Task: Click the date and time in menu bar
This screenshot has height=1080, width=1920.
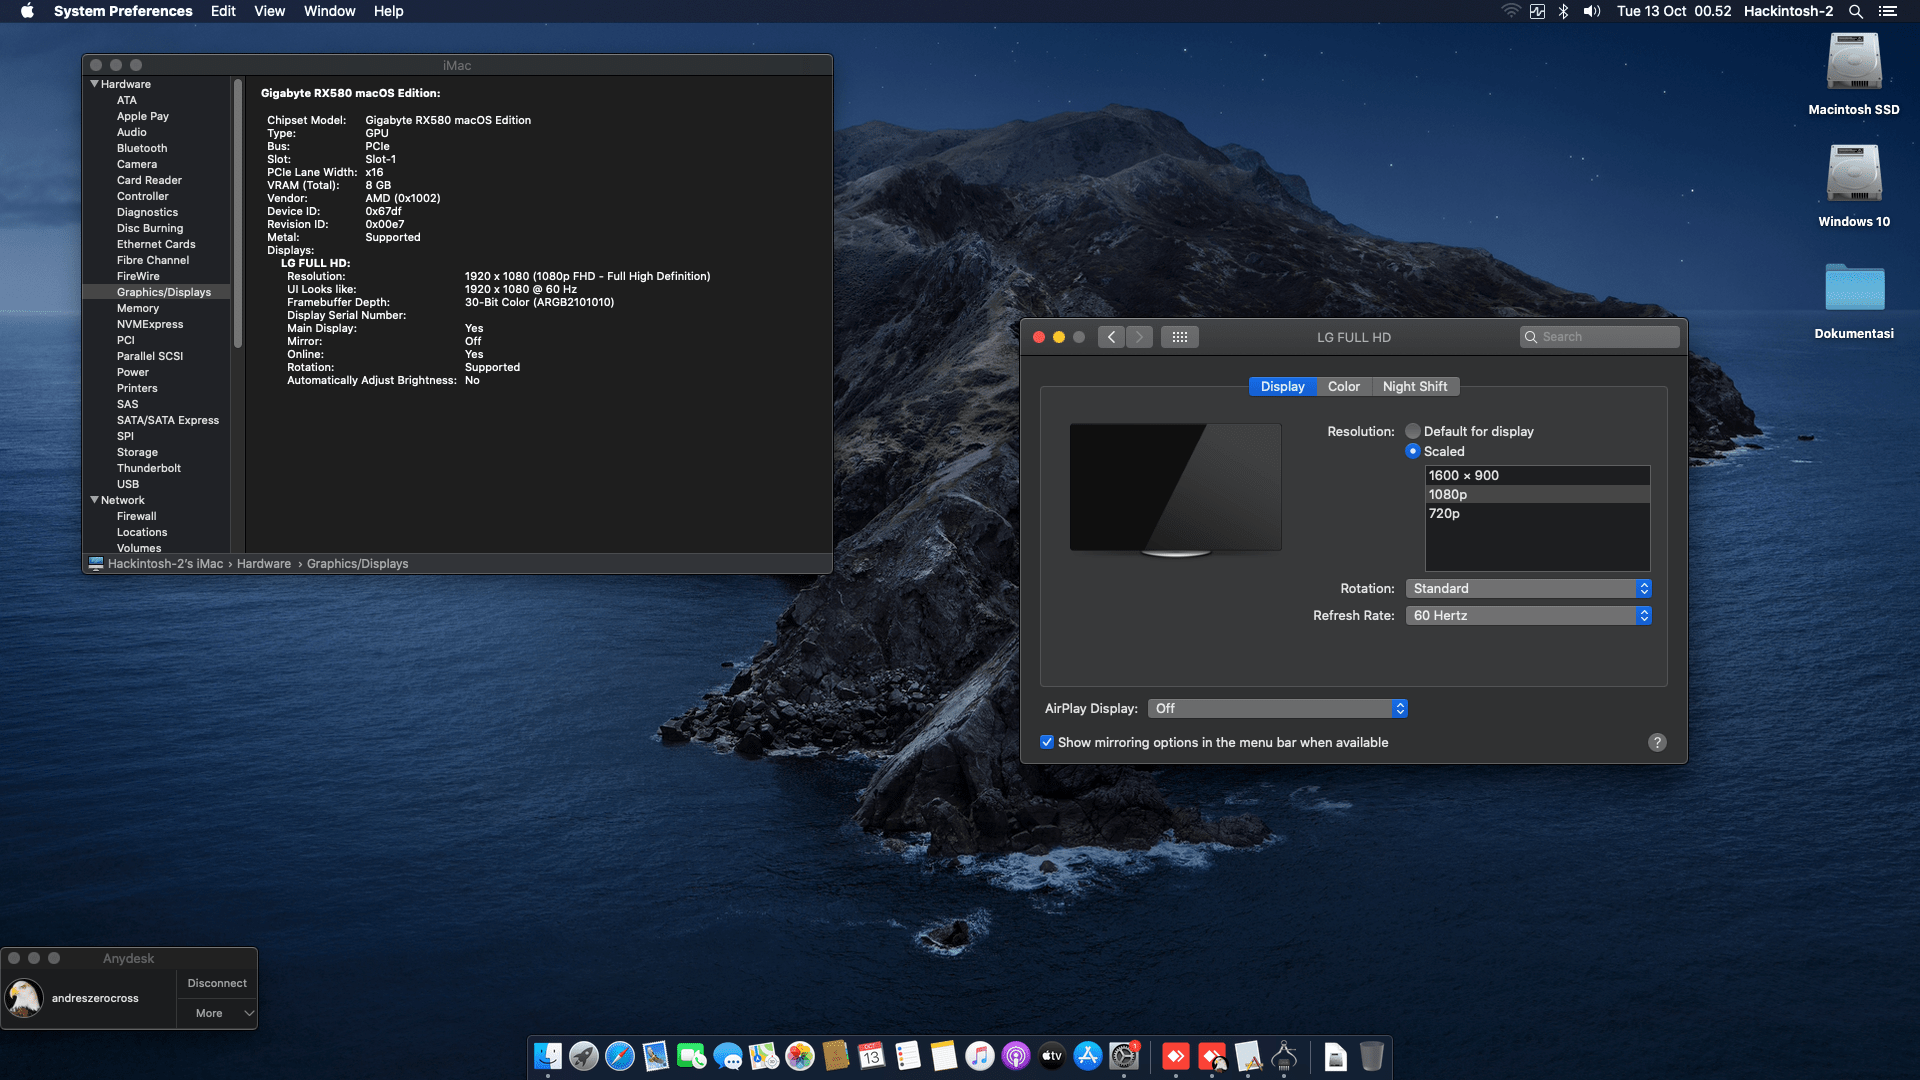Action: click(1673, 11)
